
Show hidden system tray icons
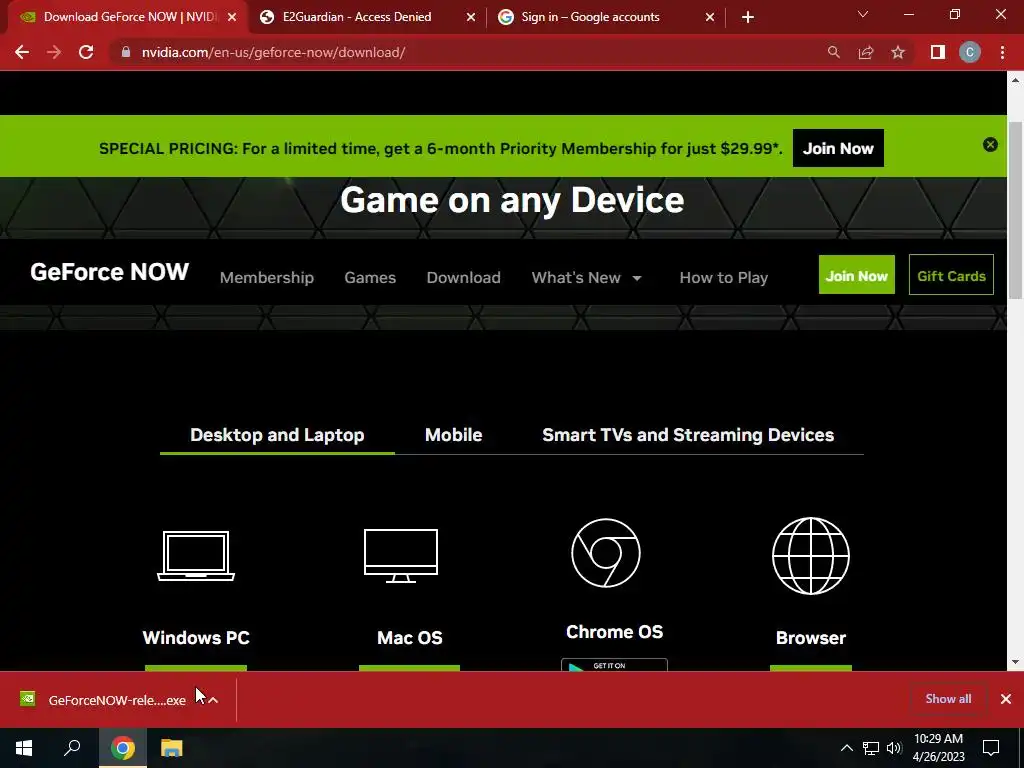coord(846,748)
